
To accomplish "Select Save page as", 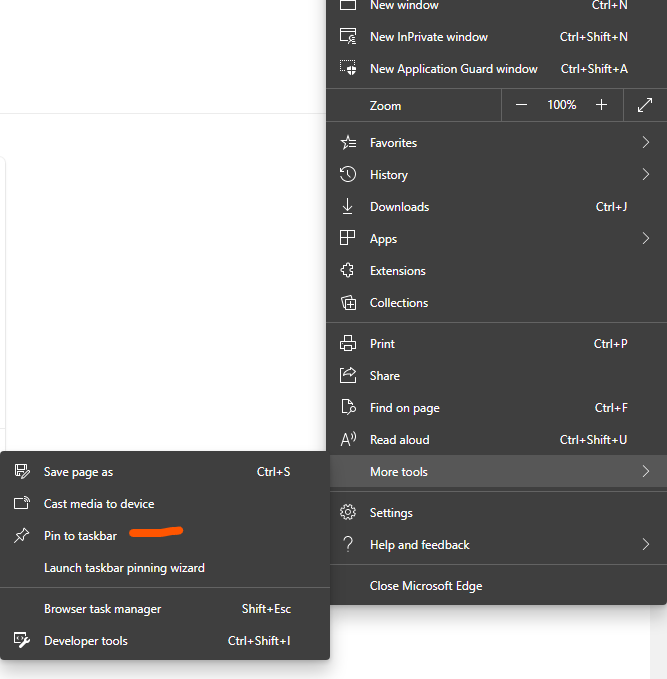I will 165,472.
